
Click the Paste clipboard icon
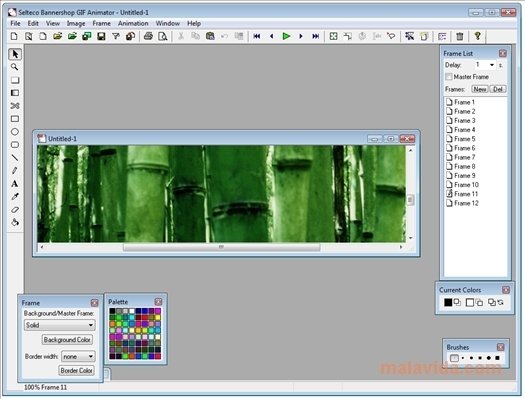(x=210, y=36)
